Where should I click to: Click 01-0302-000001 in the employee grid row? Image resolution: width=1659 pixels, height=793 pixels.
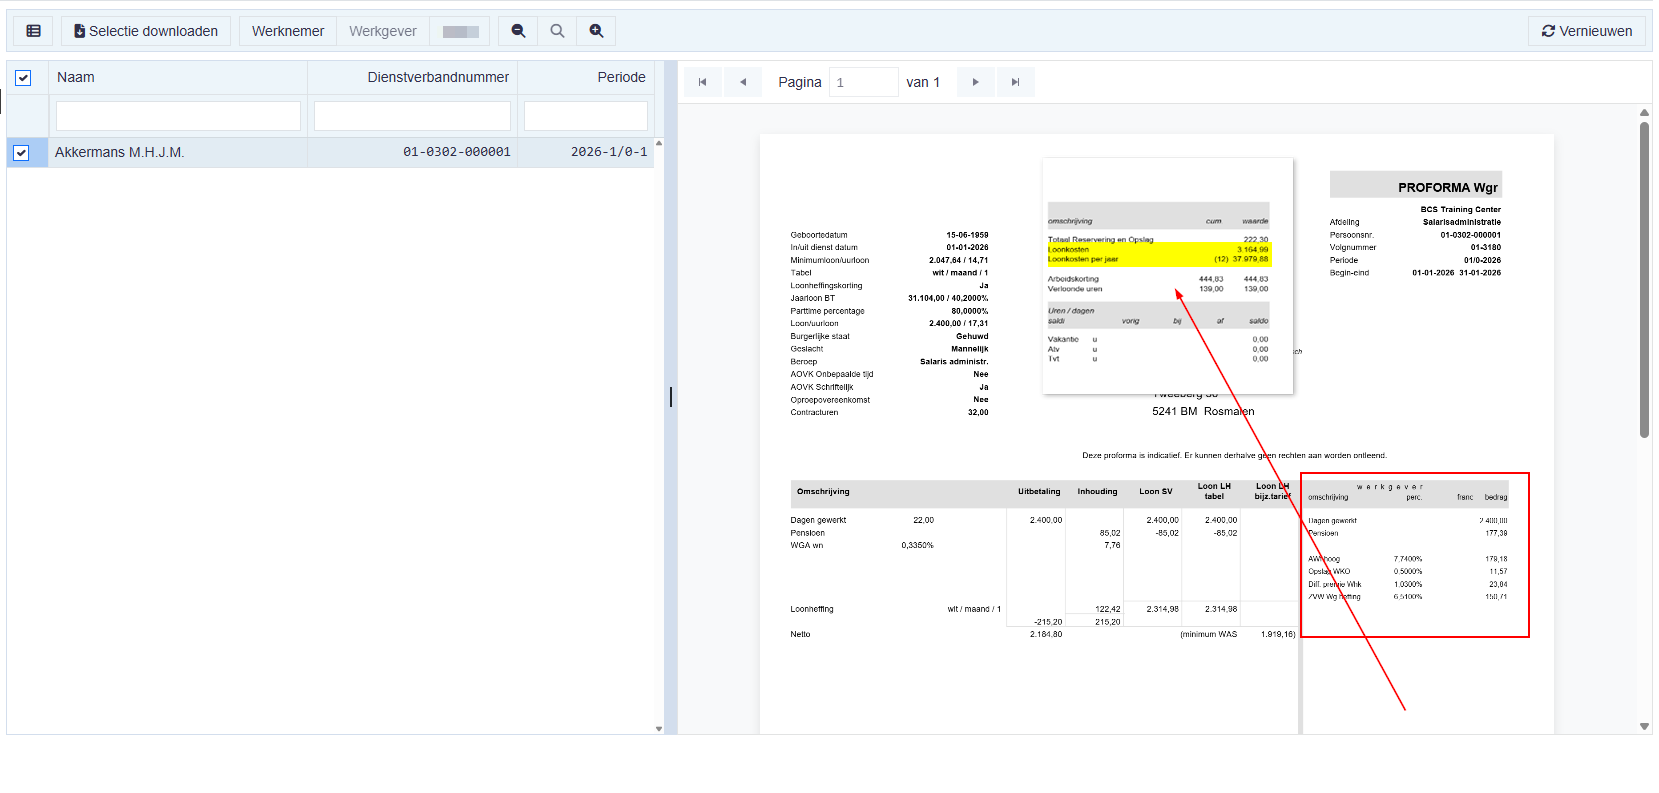457,152
